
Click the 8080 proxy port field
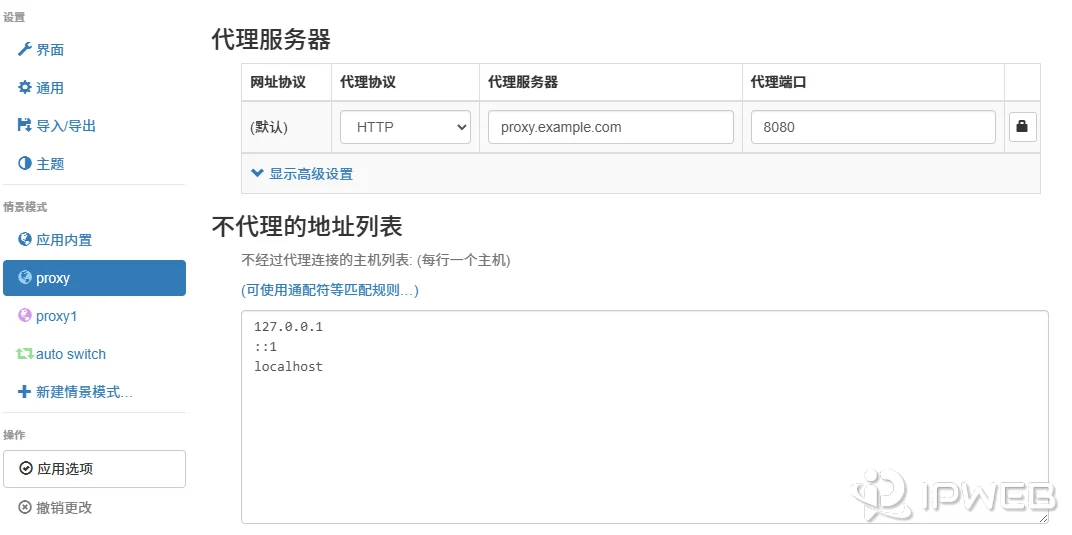point(873,127)
